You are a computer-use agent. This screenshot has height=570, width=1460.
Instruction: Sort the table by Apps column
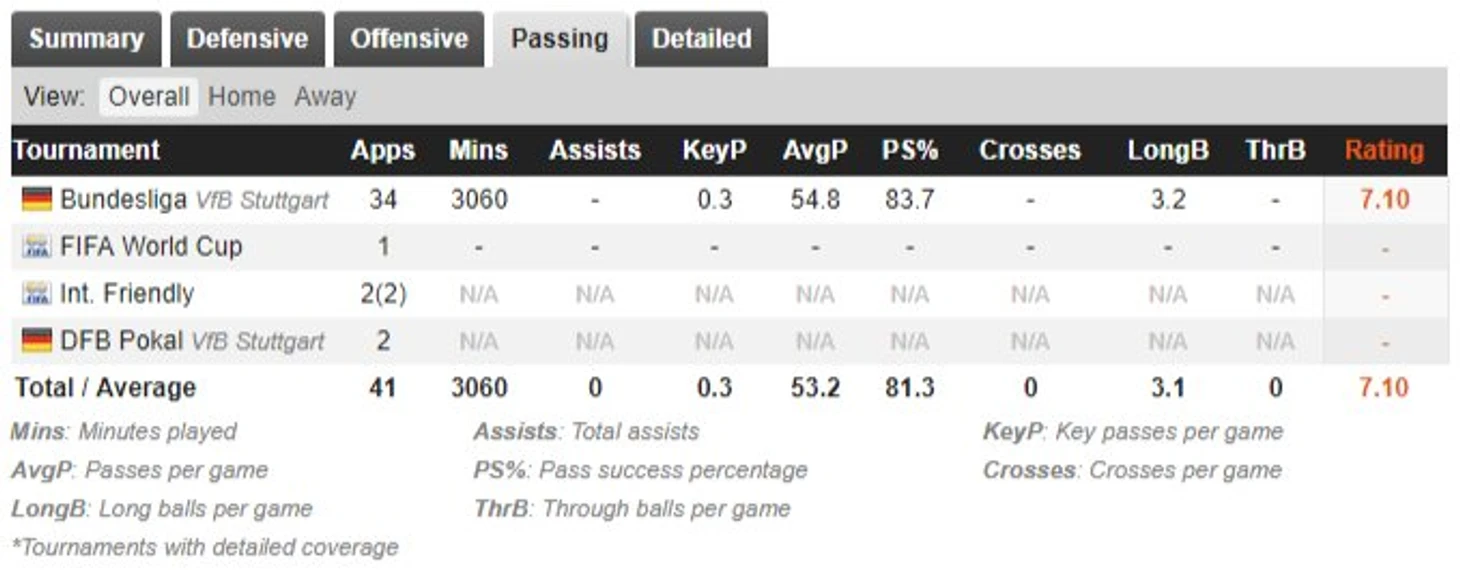pyautogui.click(x=382, y=151)
